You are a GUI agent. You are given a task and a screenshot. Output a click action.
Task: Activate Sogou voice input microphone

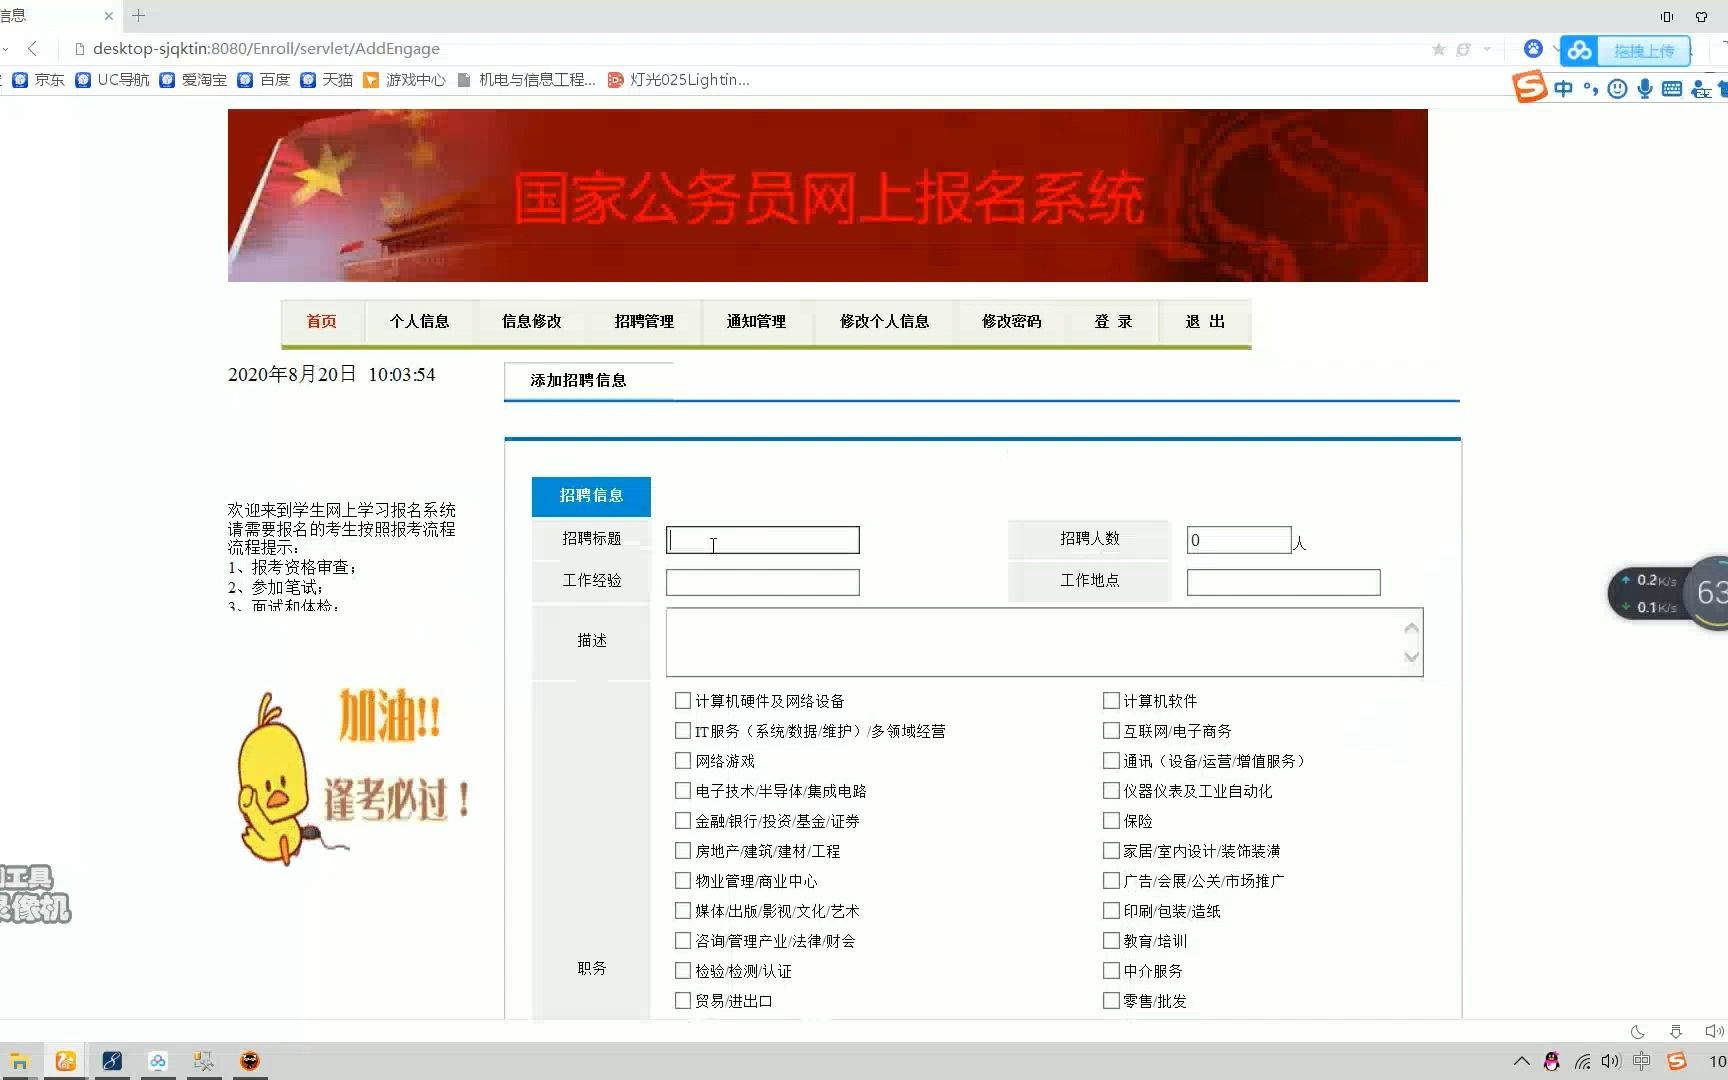click(1644, 88)
